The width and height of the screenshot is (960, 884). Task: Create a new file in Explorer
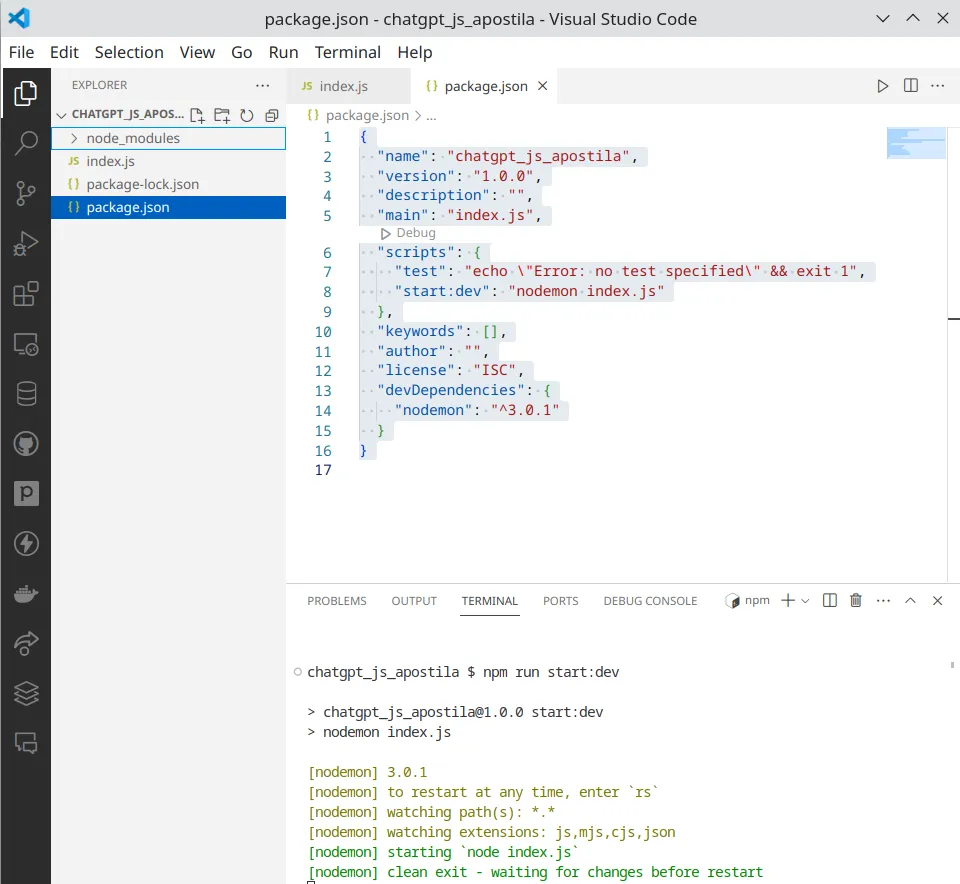(x=197, y=115)
